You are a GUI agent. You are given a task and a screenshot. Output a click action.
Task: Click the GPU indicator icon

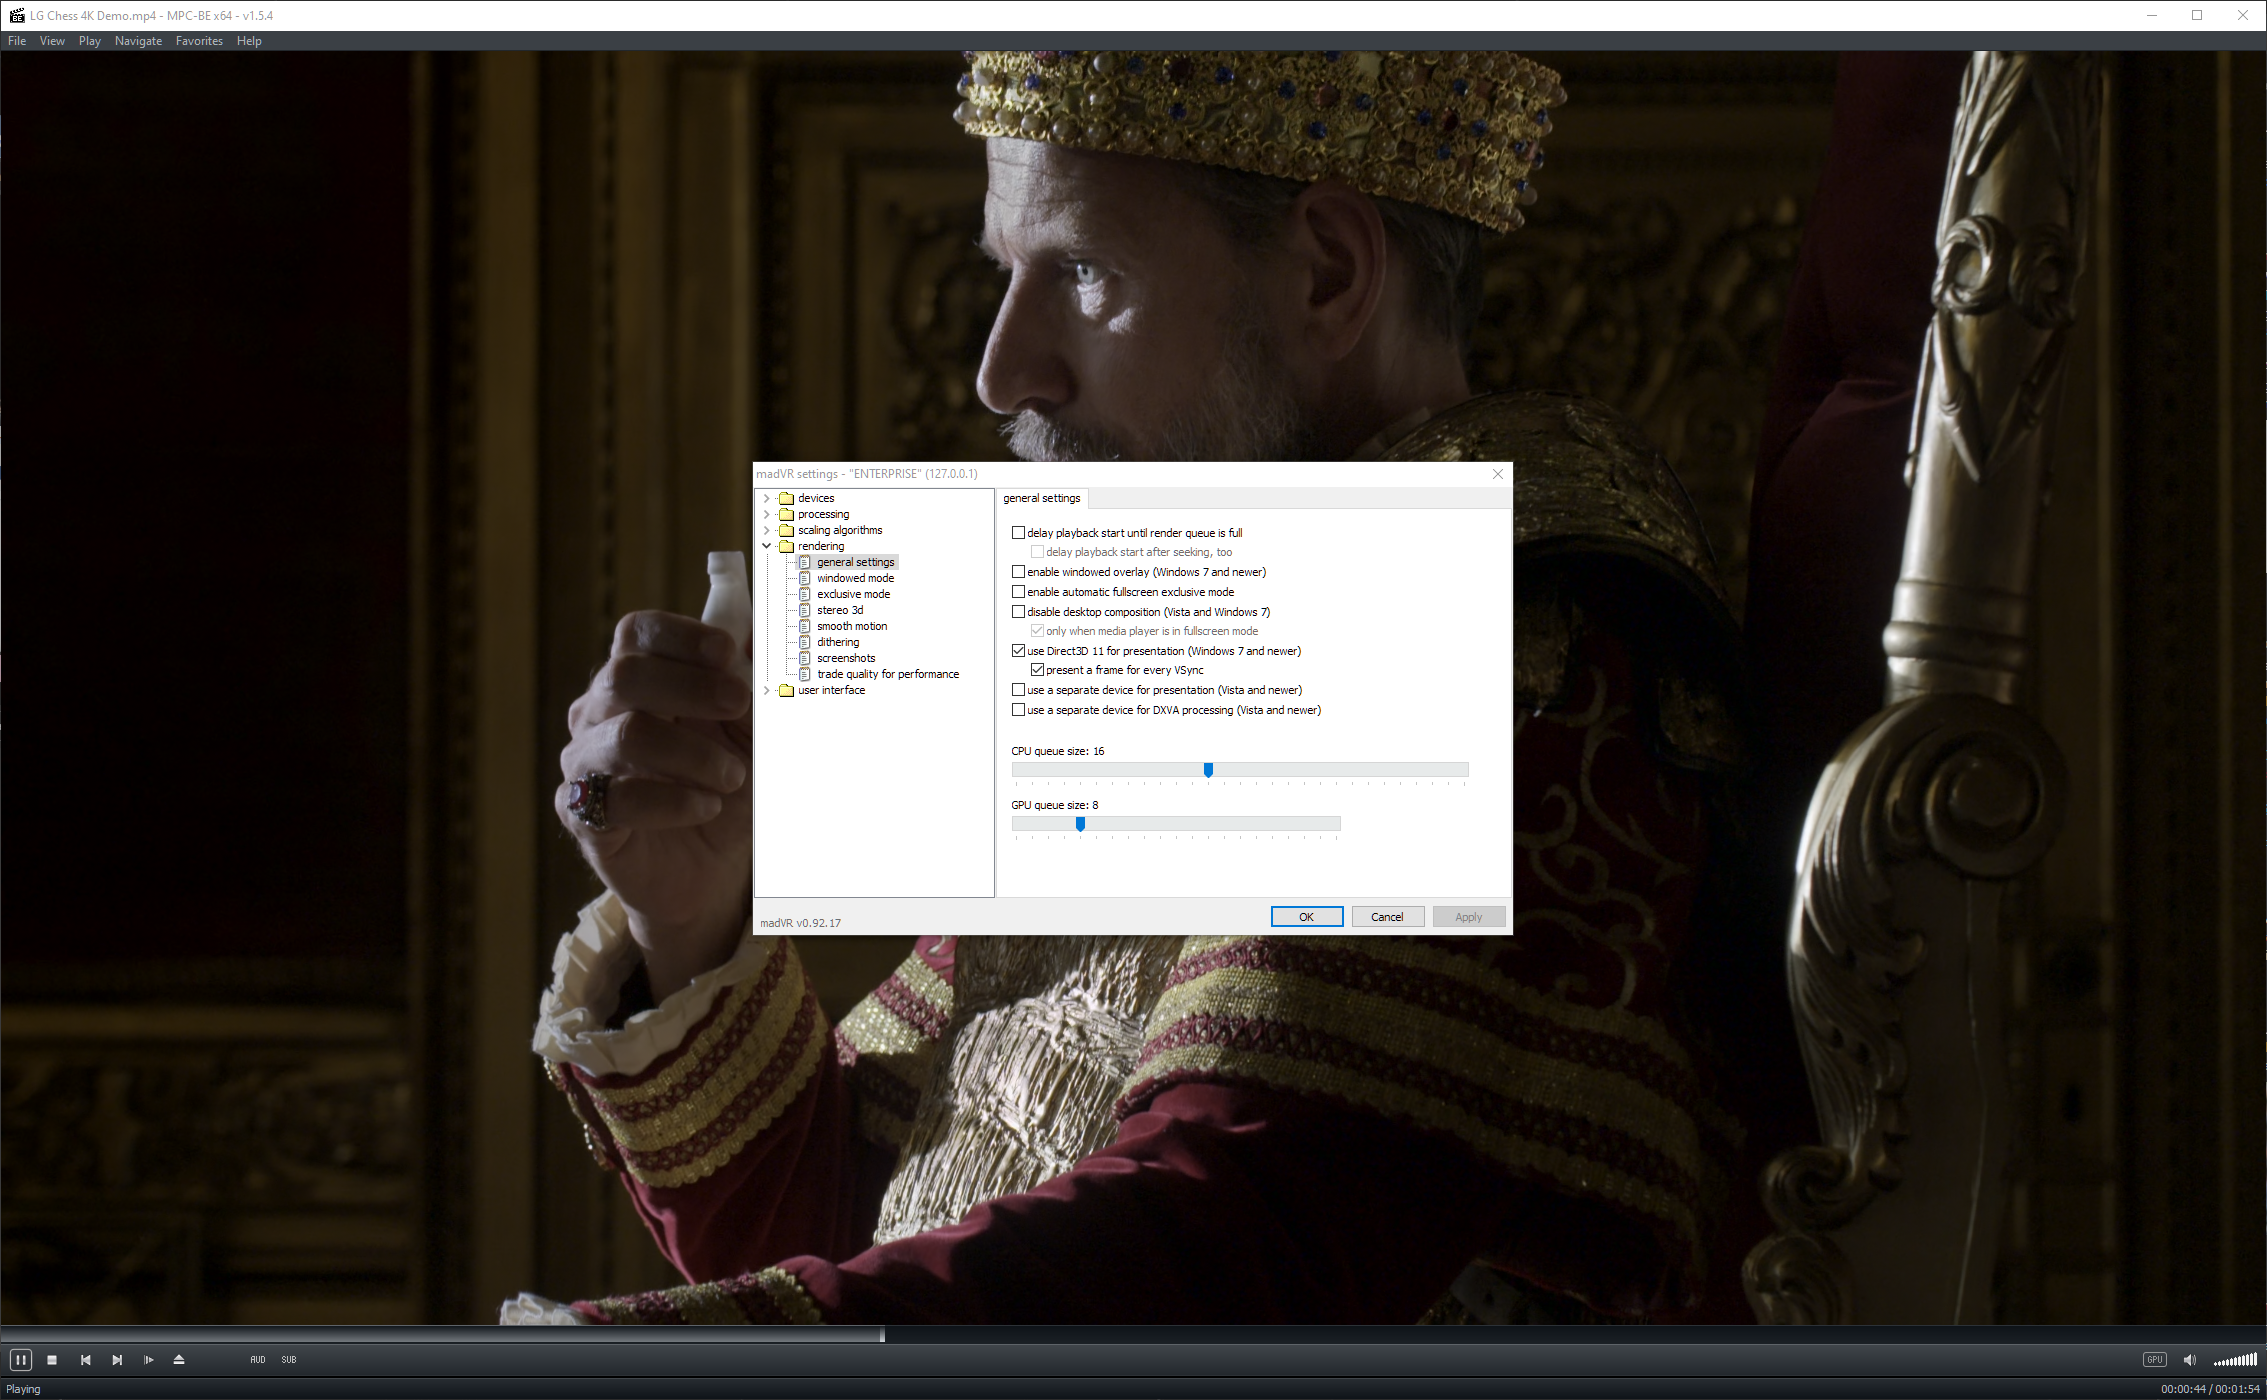tap(2154, 1360)
